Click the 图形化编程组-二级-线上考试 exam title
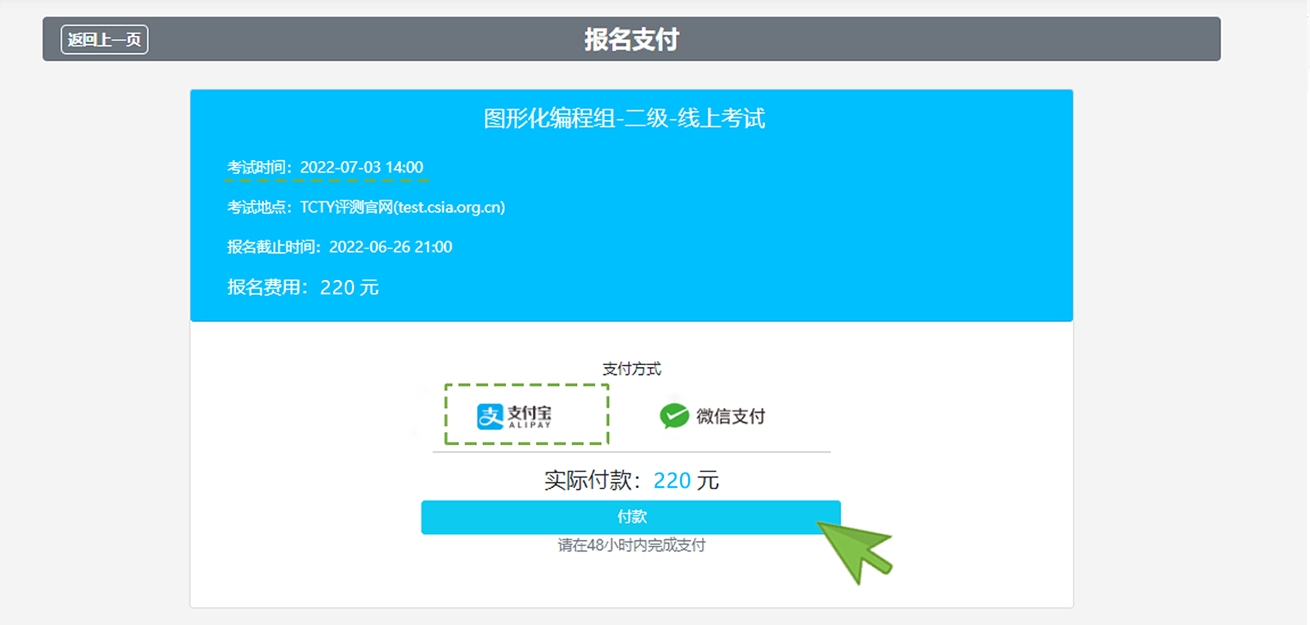1310x625 pixels. (x=625, y=118)
